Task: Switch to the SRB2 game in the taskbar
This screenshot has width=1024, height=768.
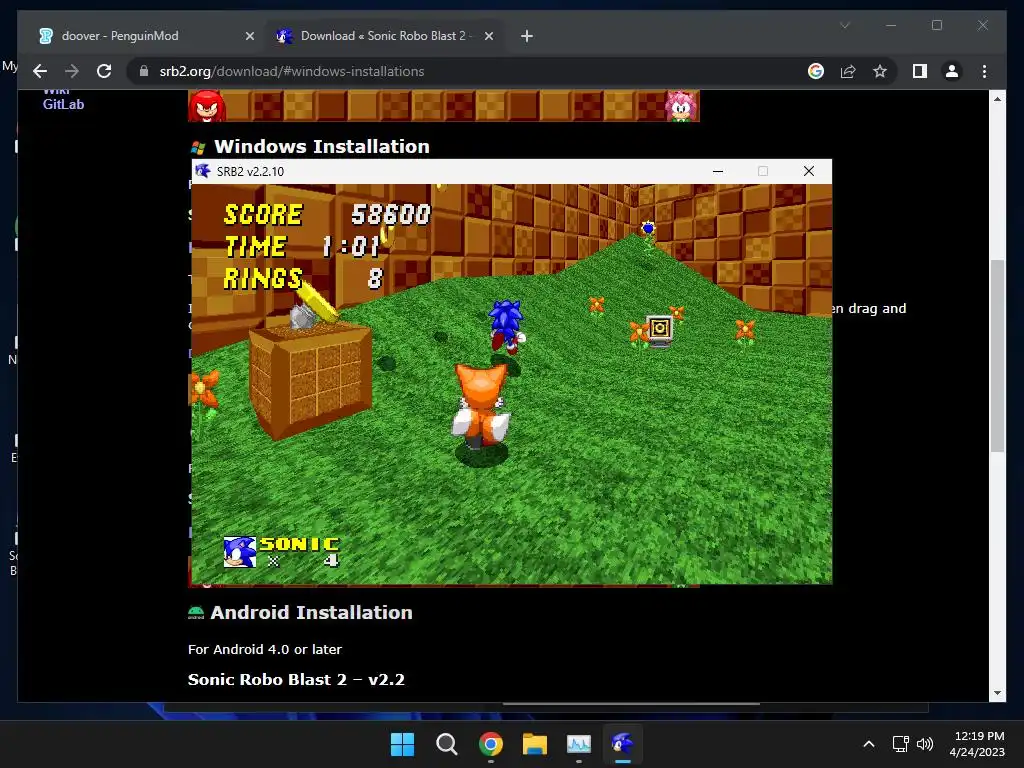Action: click(x=623, y=744)
